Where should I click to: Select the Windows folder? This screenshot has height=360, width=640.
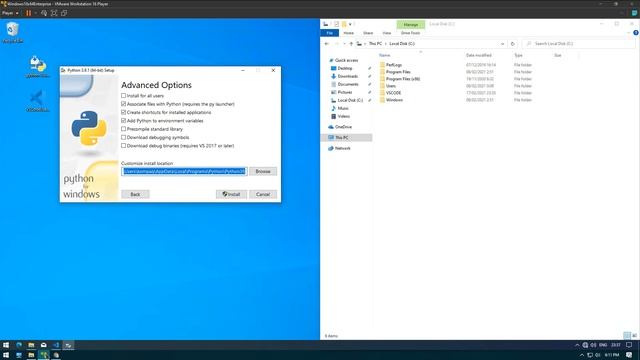[x=394, y=100]
